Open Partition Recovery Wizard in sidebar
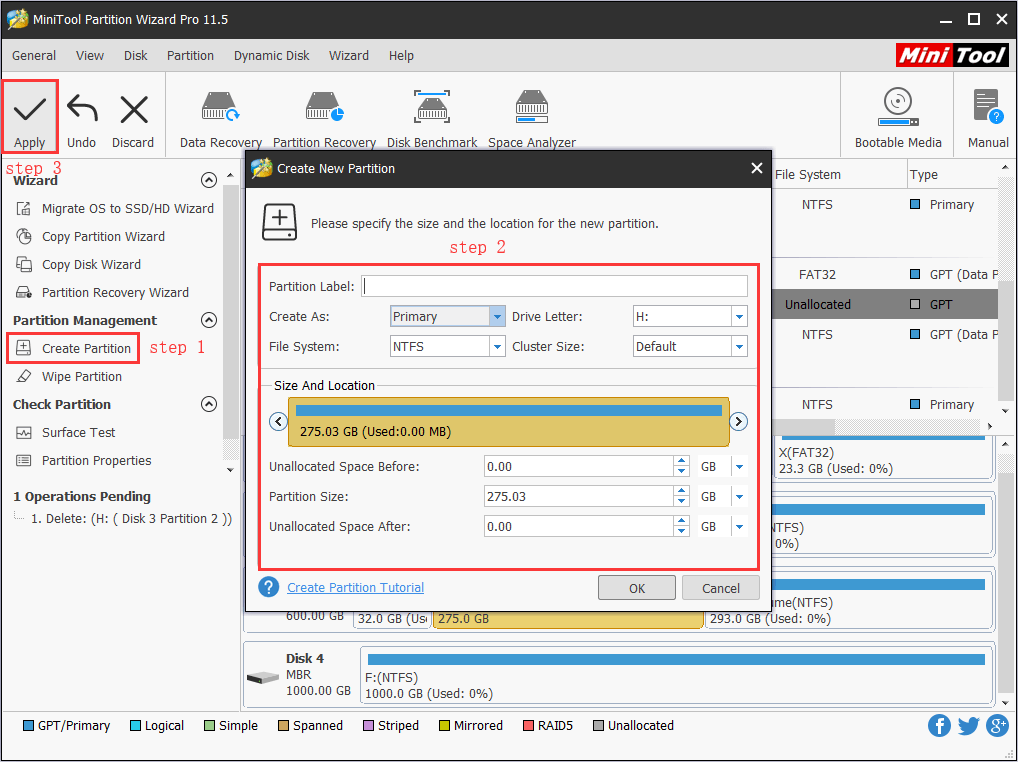This screenshot has width=1018, height=762. (x=102, y=292)
